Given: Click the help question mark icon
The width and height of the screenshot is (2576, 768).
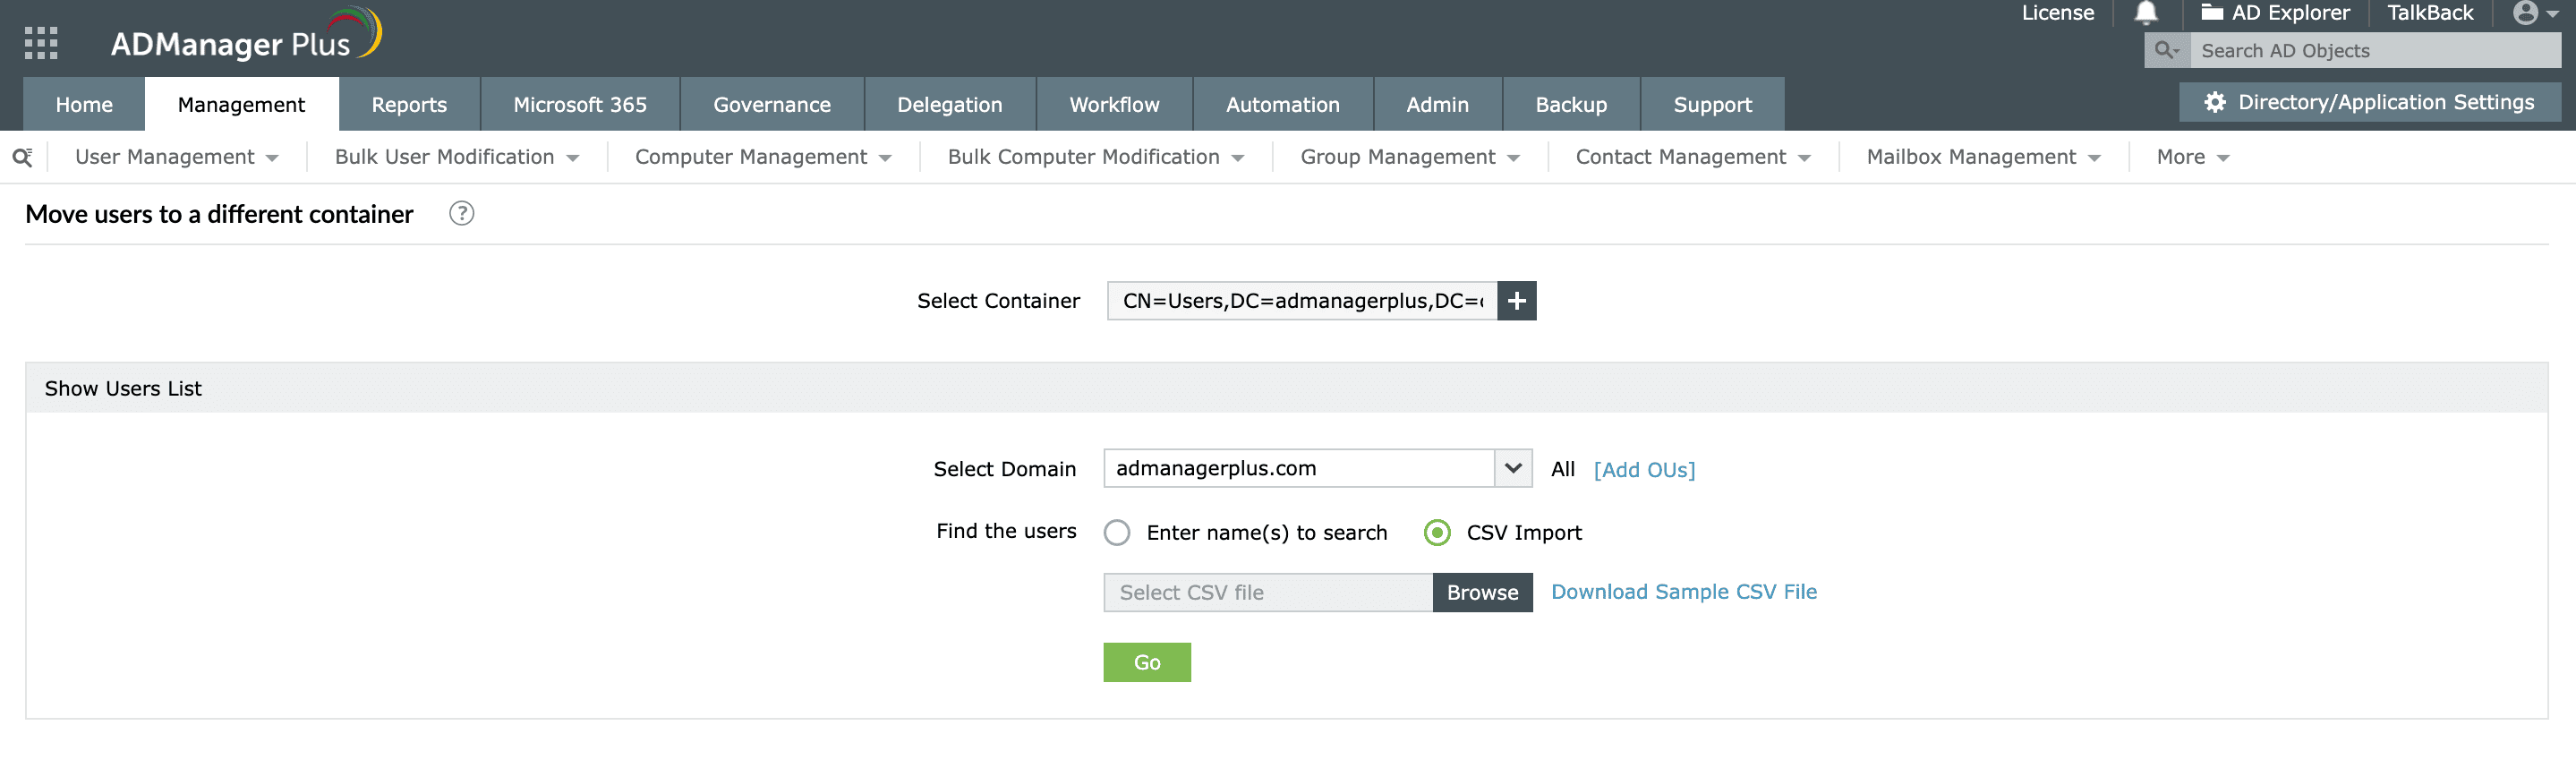Looking at the screenshot, I should pos(461,214).
